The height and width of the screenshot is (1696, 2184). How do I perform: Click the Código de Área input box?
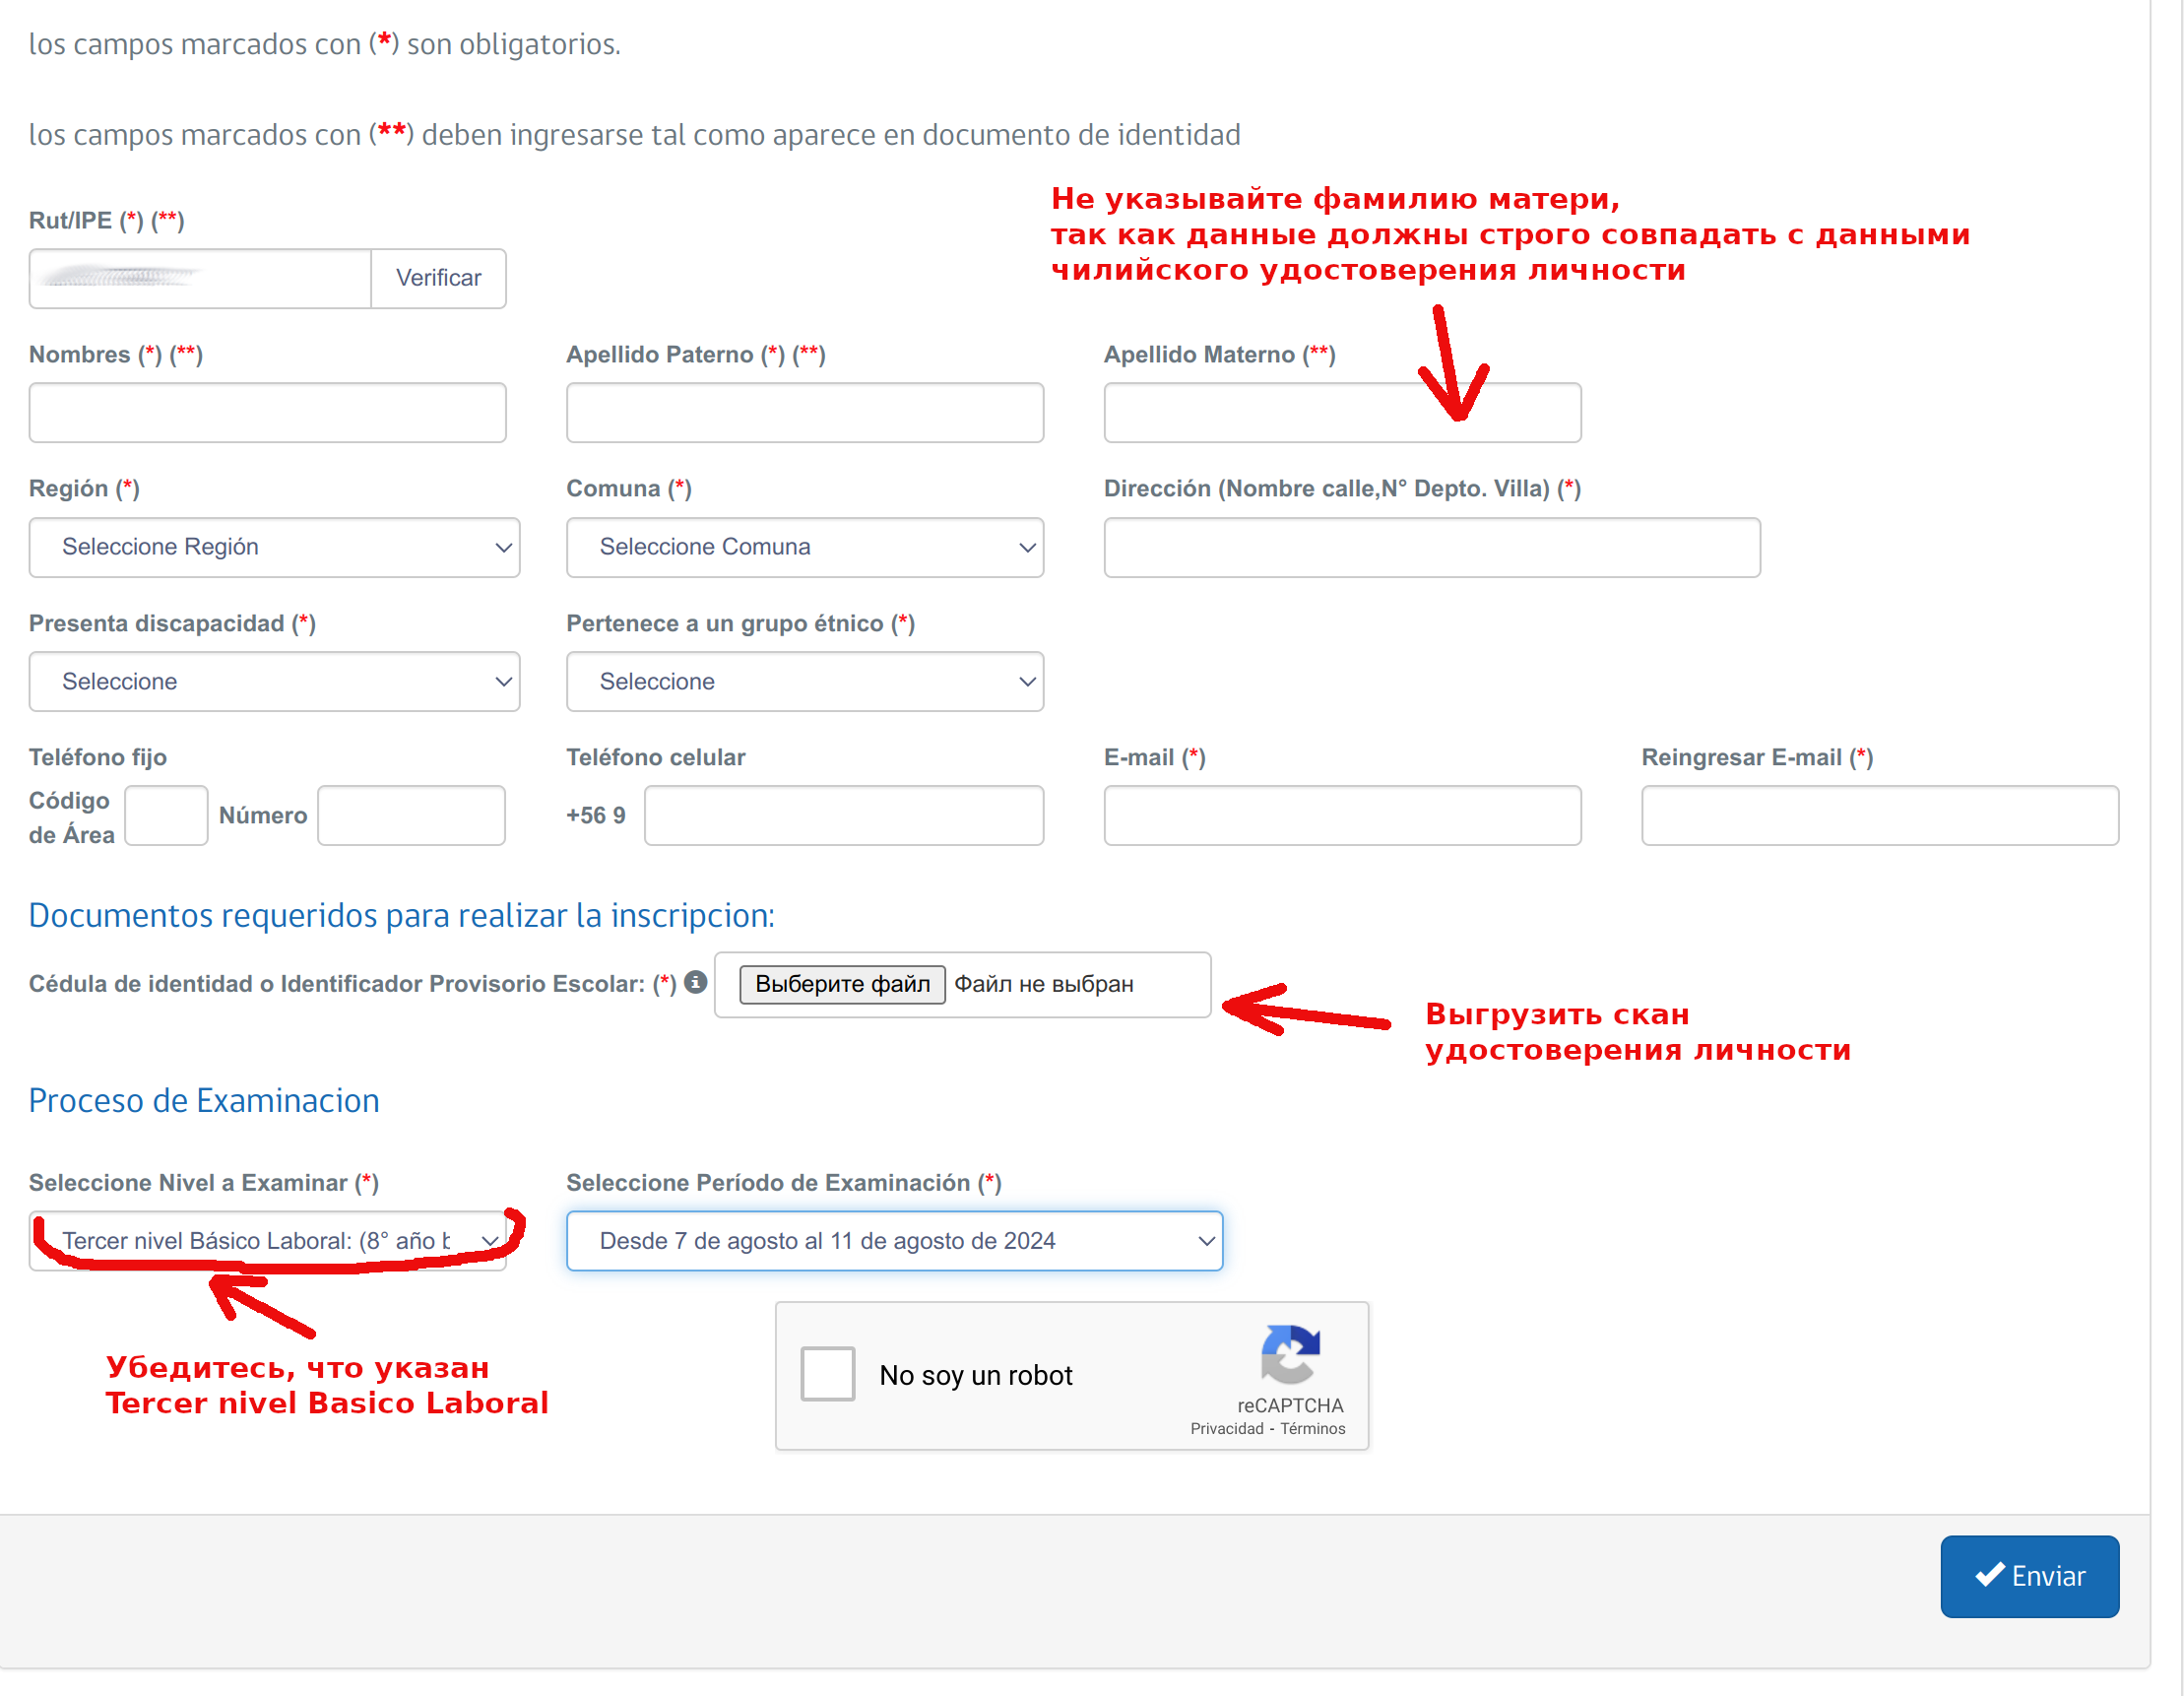pos(166,815)
